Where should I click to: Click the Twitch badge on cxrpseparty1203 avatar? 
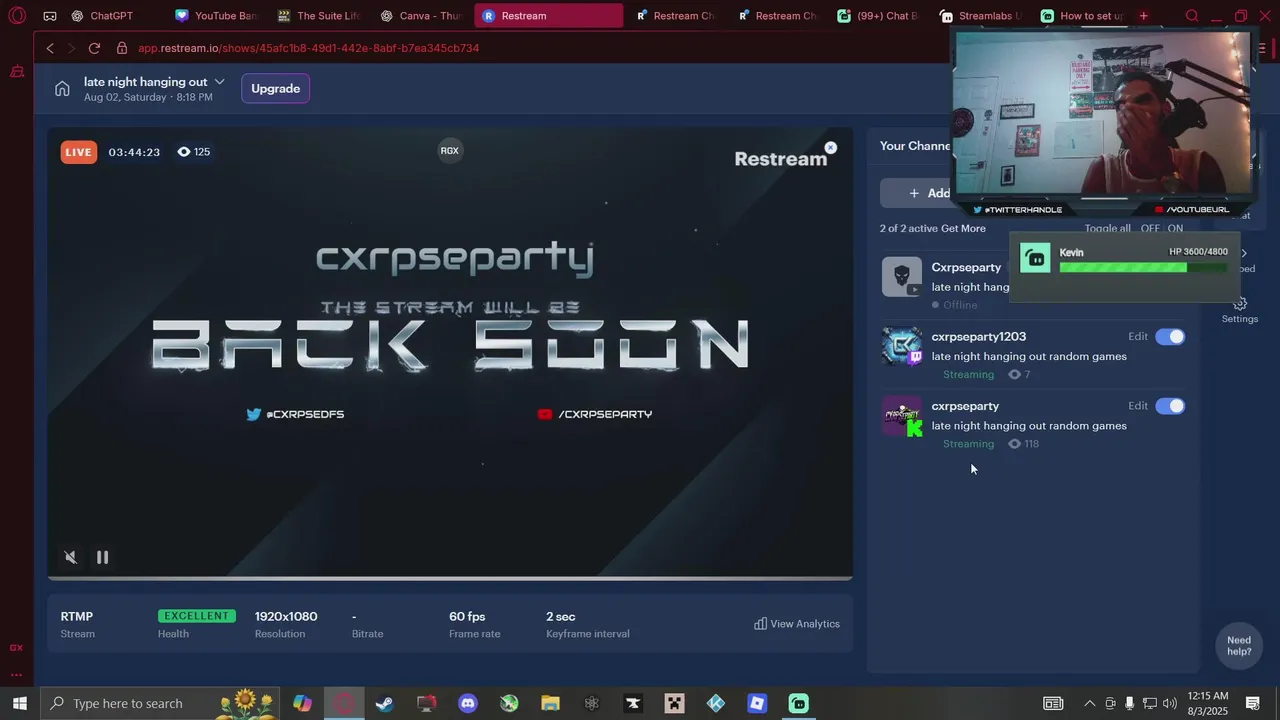915,356
